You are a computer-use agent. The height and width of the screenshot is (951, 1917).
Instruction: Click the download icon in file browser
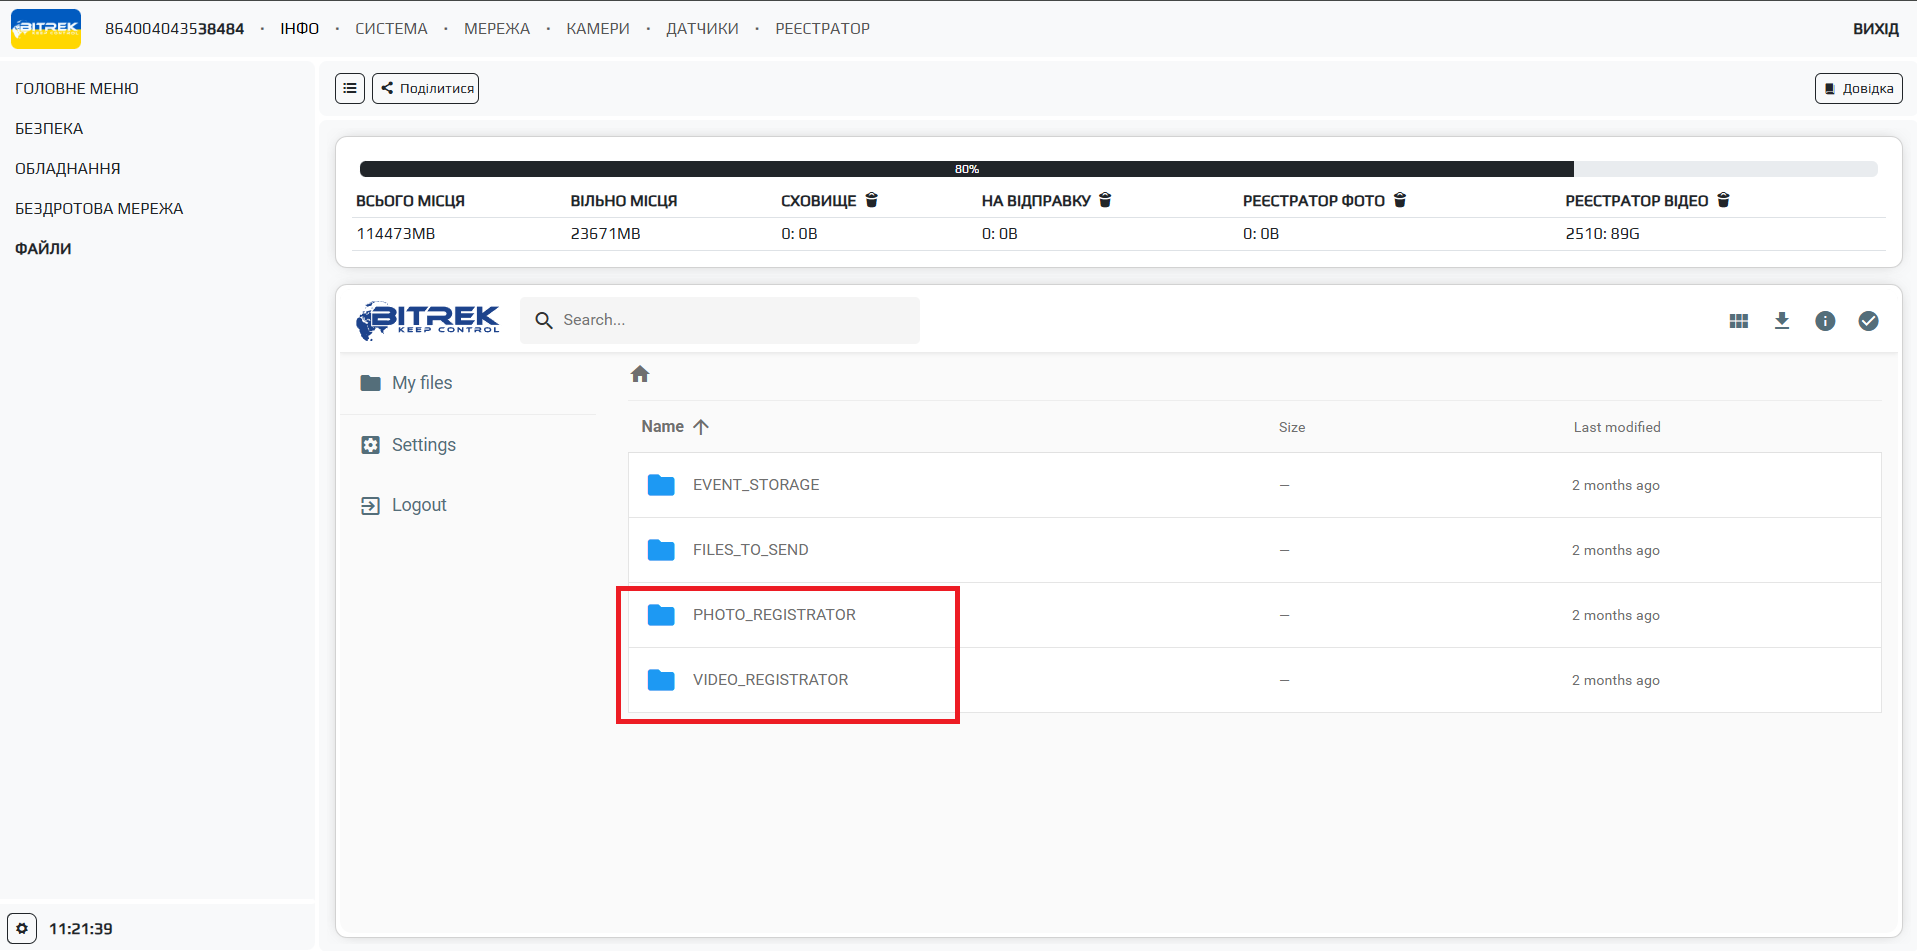pyautogui.click(x=1782, y=321)
